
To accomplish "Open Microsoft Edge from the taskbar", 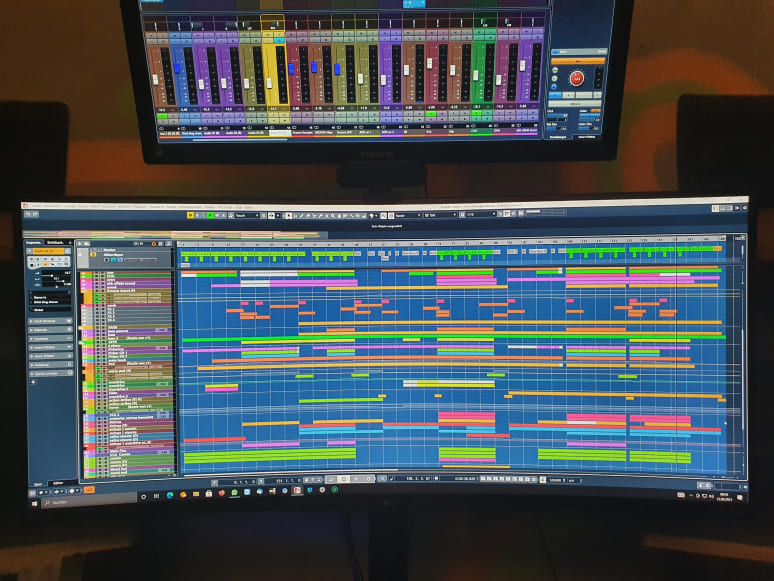I will [170, 495].
